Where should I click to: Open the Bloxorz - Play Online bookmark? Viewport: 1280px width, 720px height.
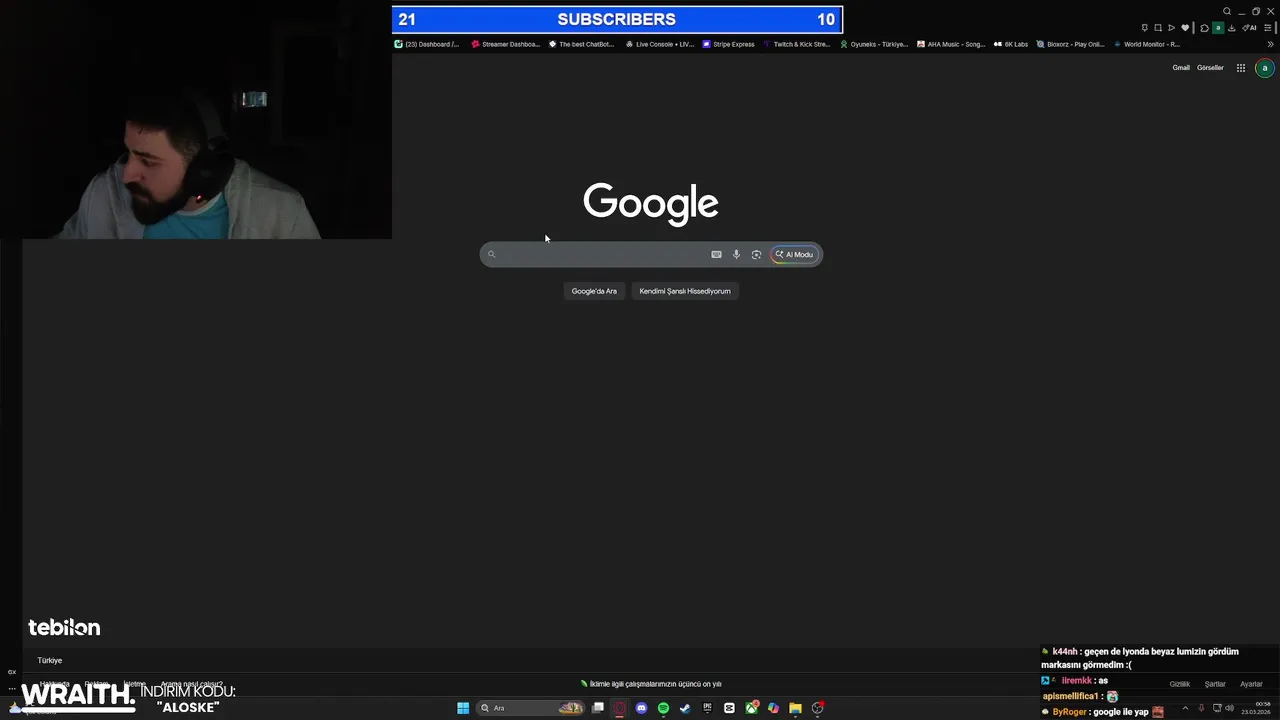(x=1070, y=44)
